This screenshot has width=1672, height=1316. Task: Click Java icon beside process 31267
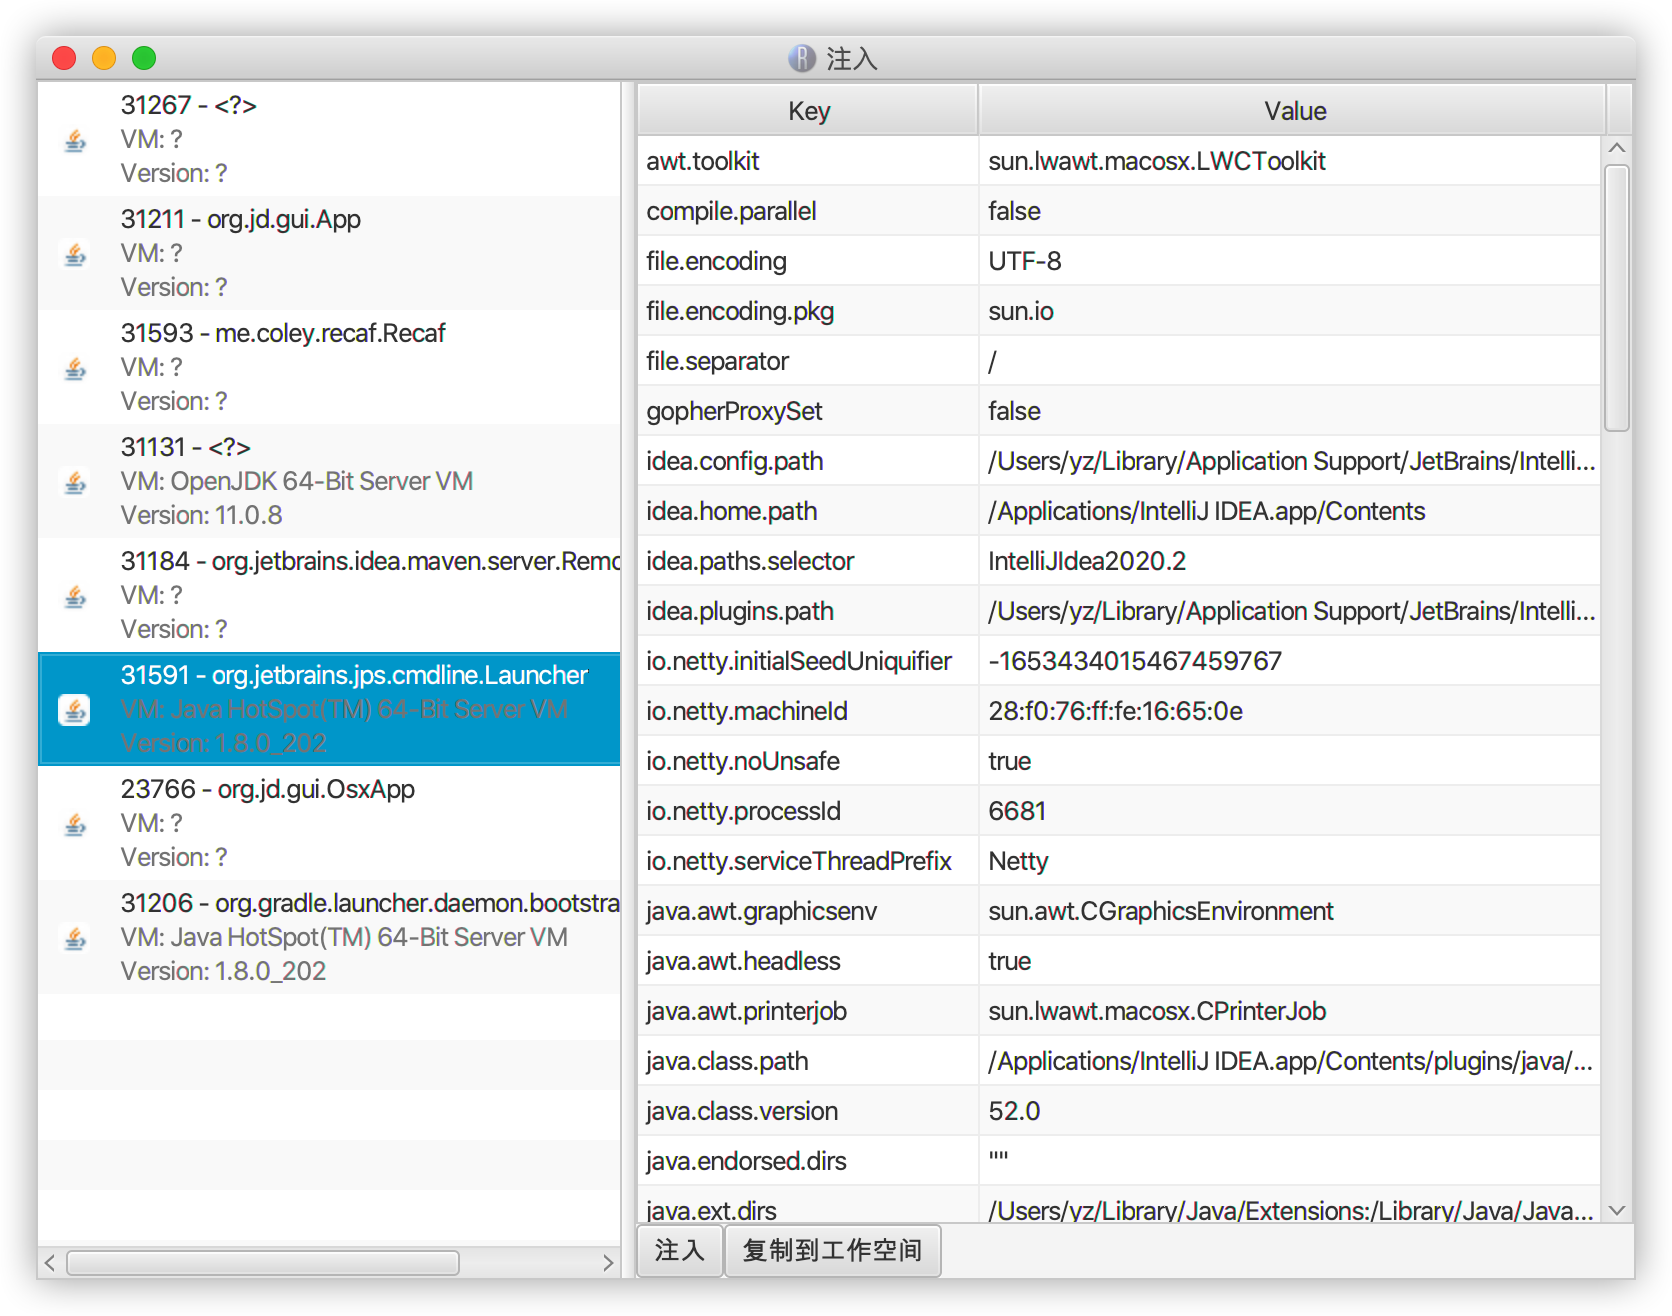point(75,140)
